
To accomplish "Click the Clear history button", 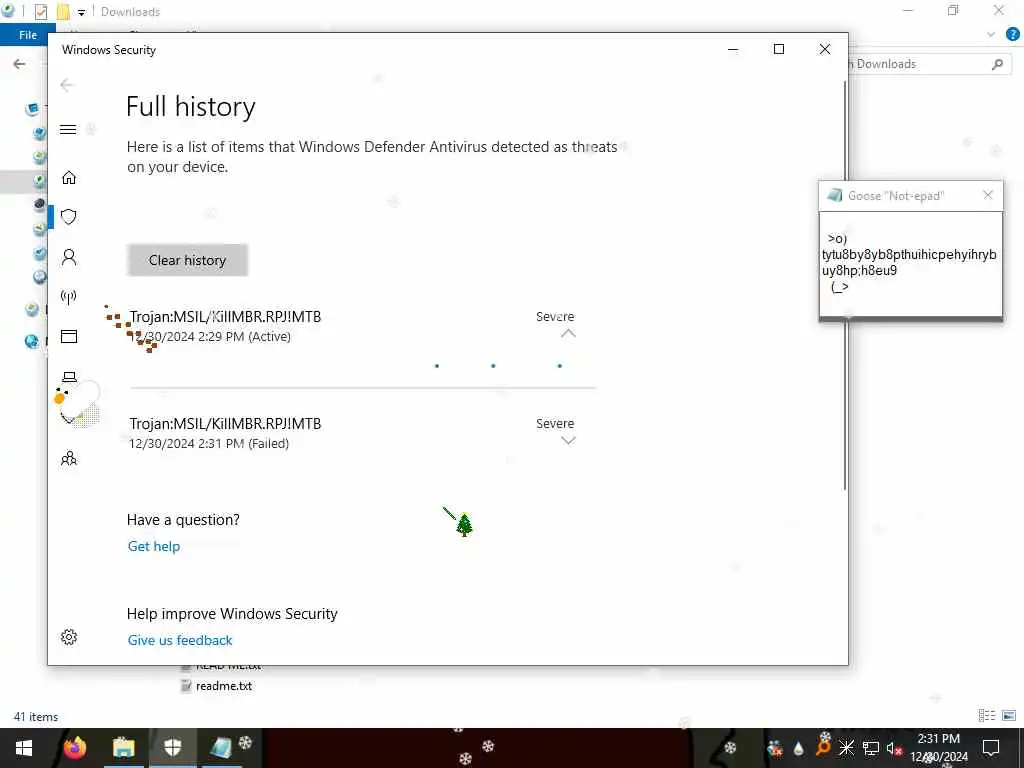I will tap(187, 260).
